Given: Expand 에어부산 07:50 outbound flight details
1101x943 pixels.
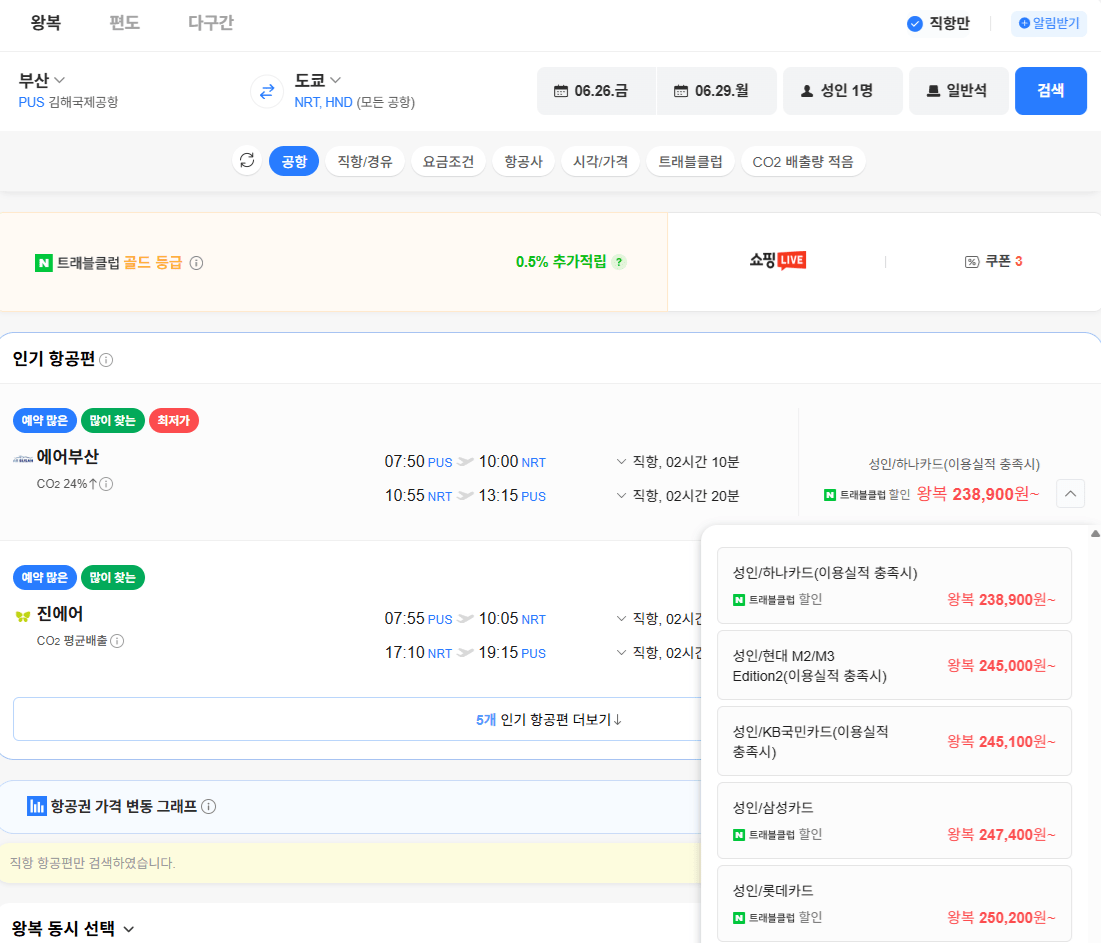Looking at the screenshot, I should (x=621, y=462).
